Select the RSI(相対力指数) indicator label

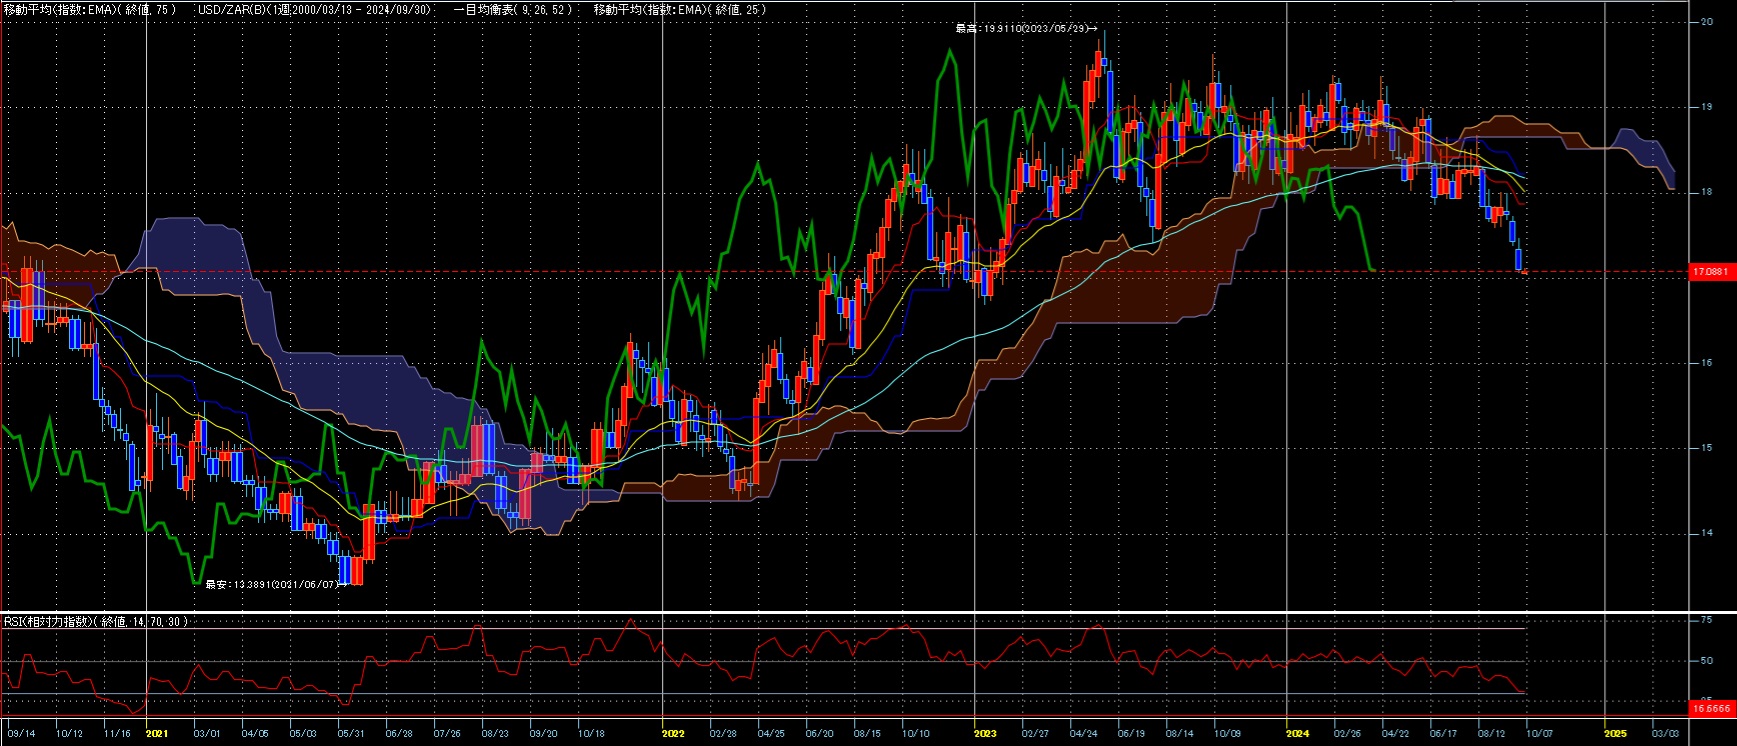tap(96, 622)
